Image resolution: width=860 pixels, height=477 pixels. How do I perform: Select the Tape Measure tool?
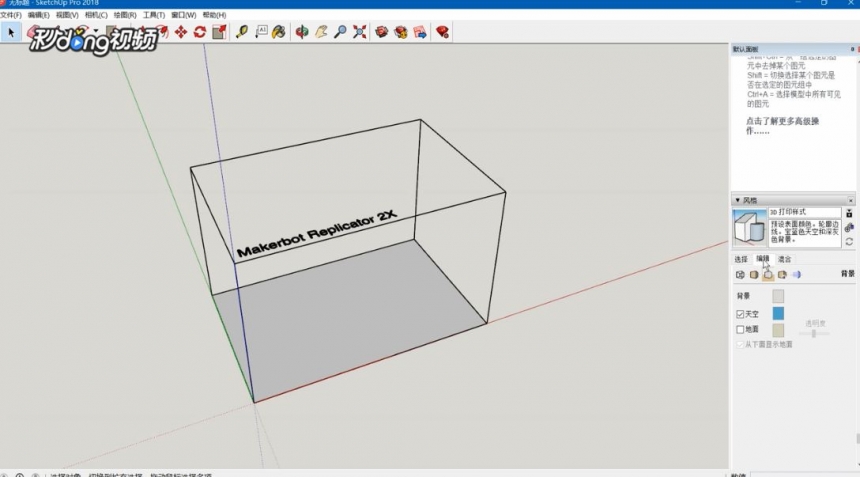pos(241,32)
